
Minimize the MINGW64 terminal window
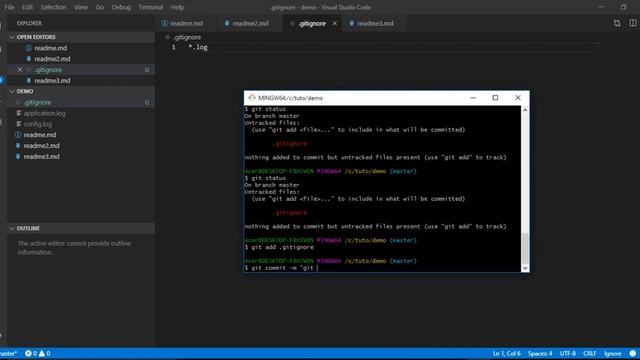[473, 98]
